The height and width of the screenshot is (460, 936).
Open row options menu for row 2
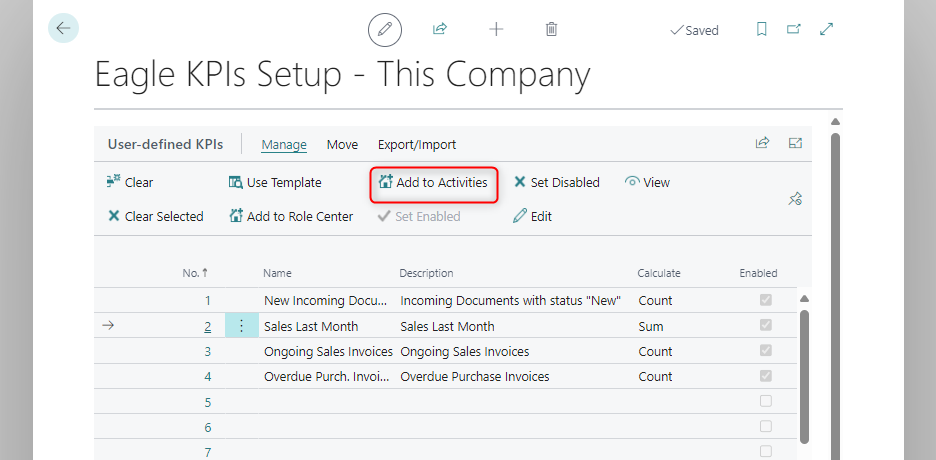coord(241,326)
